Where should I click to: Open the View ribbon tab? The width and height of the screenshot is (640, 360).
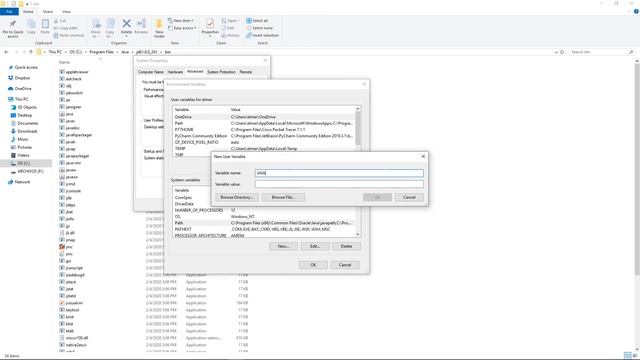pyautogui.click(x=67, y=11)
